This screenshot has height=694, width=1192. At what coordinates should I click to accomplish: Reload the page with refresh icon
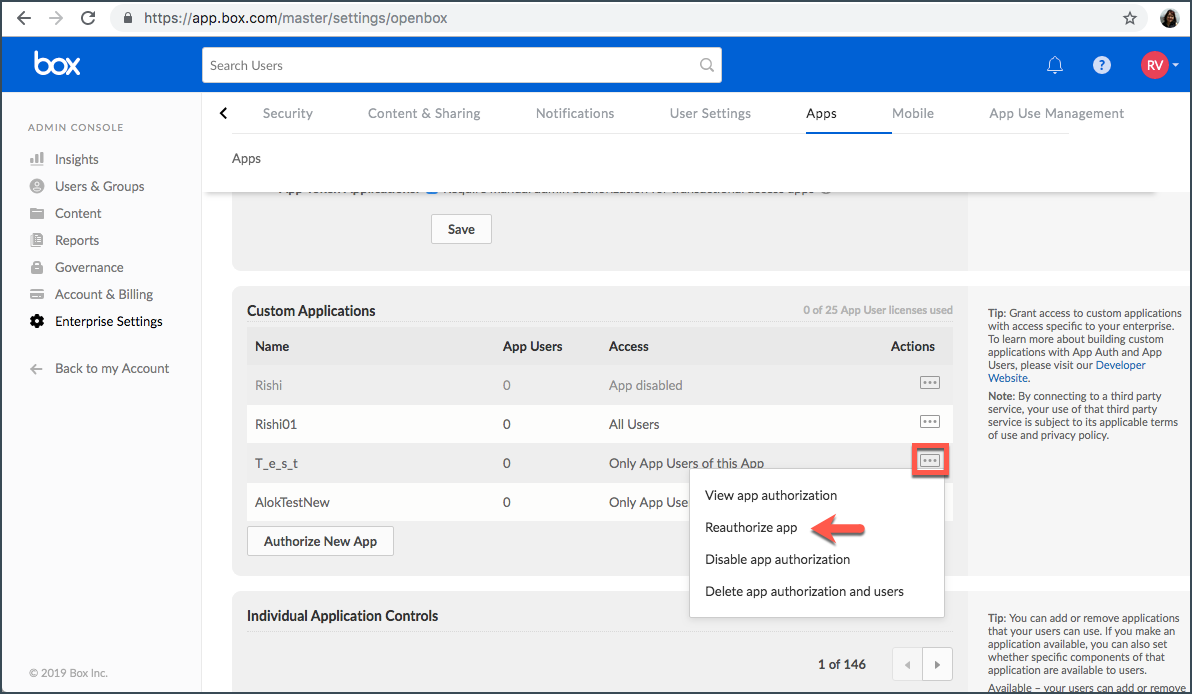[x=88, y=17]
